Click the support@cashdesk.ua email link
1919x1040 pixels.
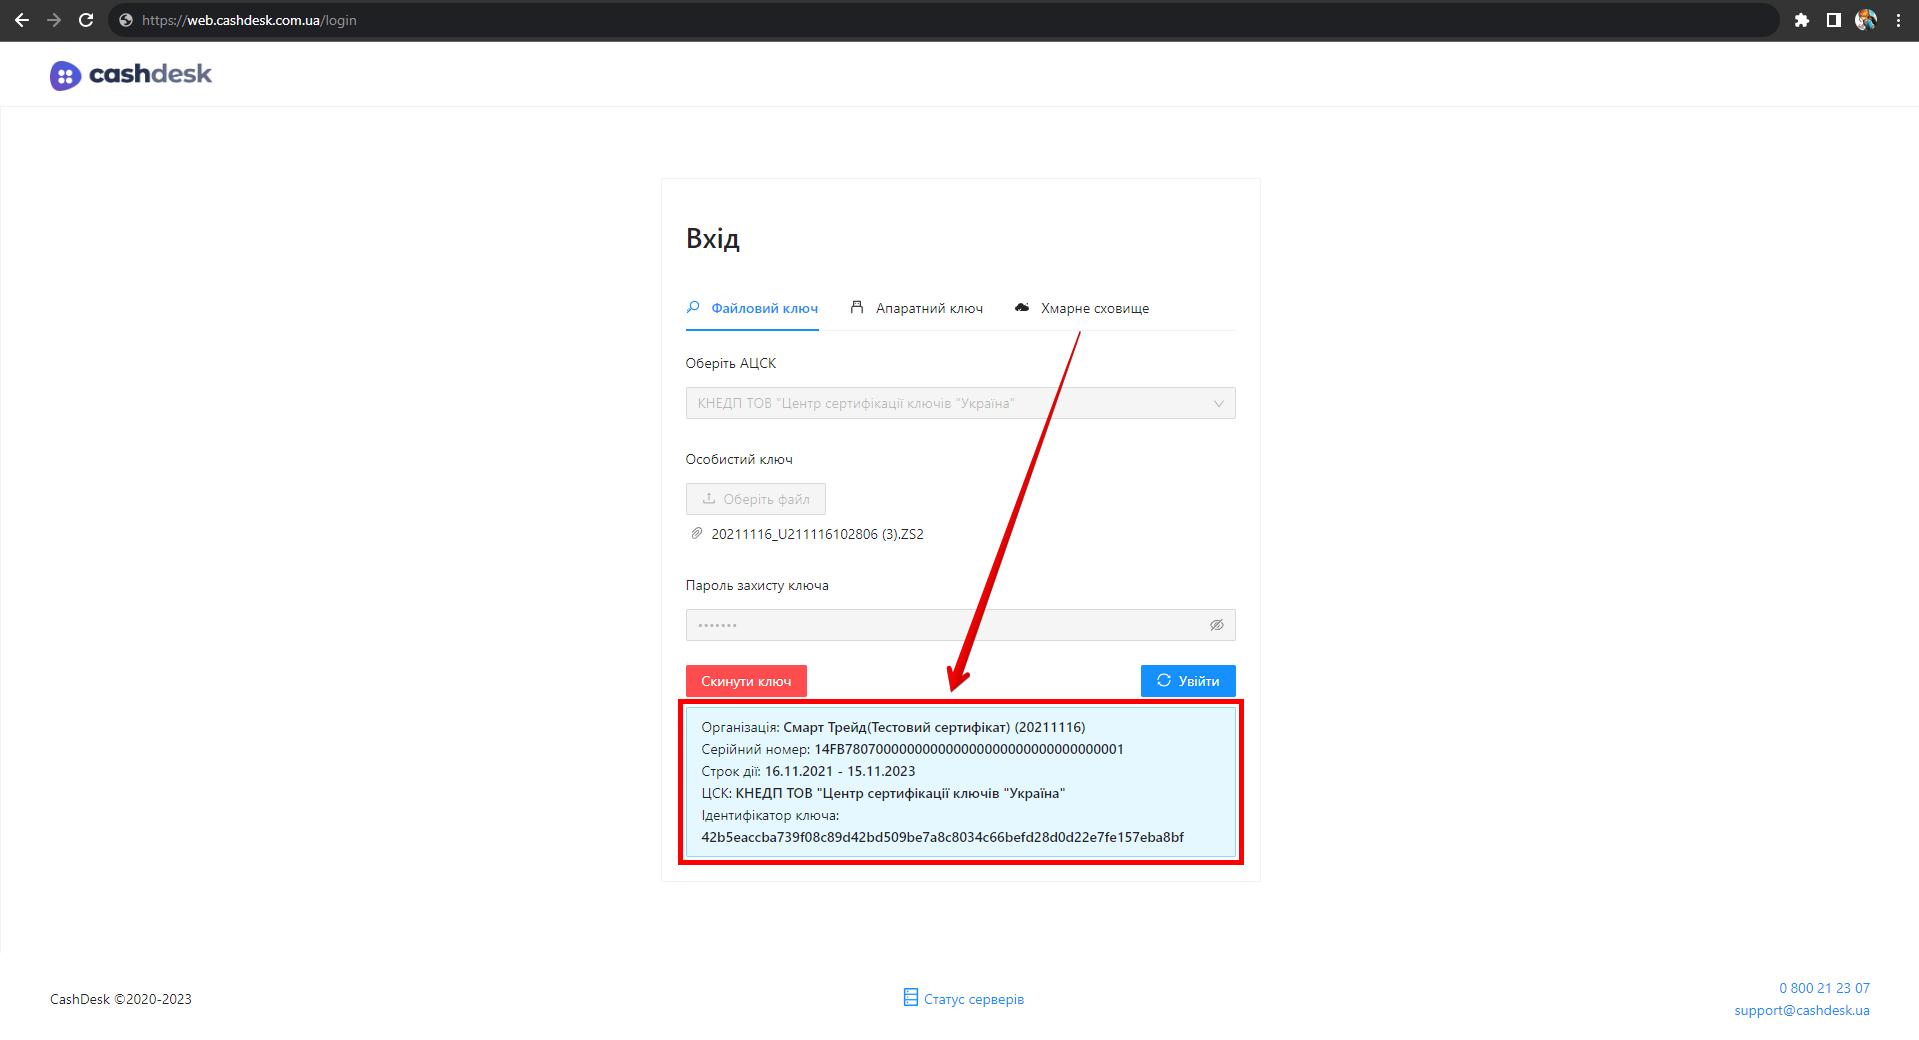(x=1801, y=1010)
